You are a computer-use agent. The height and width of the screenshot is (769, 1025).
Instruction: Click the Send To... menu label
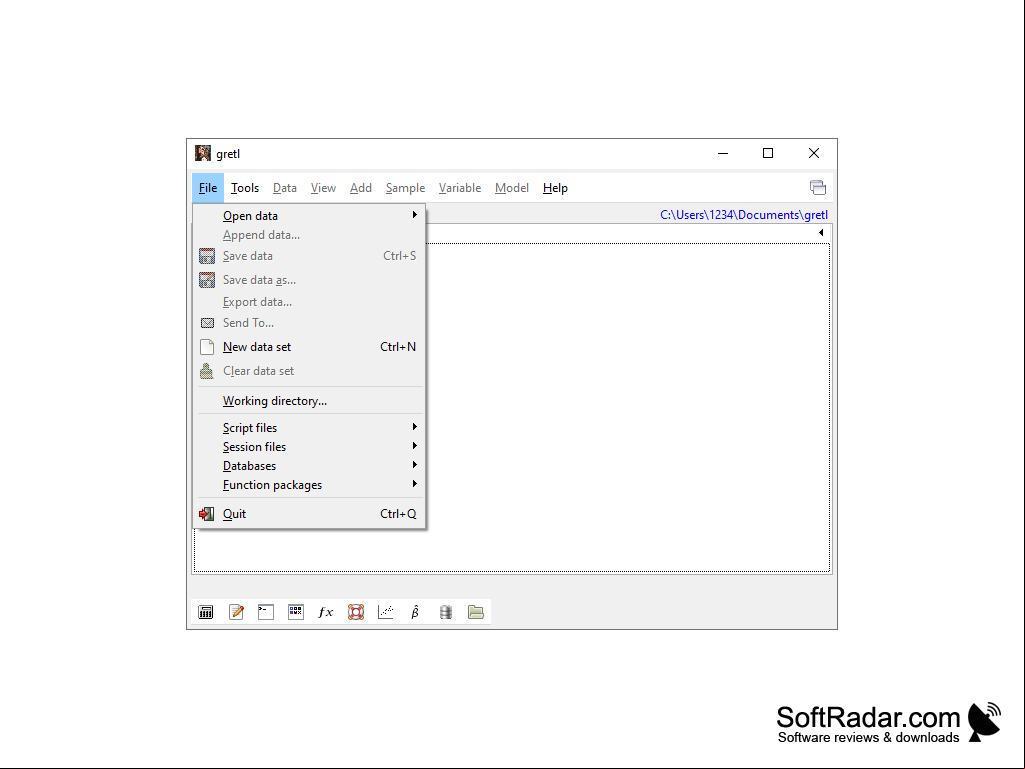point(248,323)
